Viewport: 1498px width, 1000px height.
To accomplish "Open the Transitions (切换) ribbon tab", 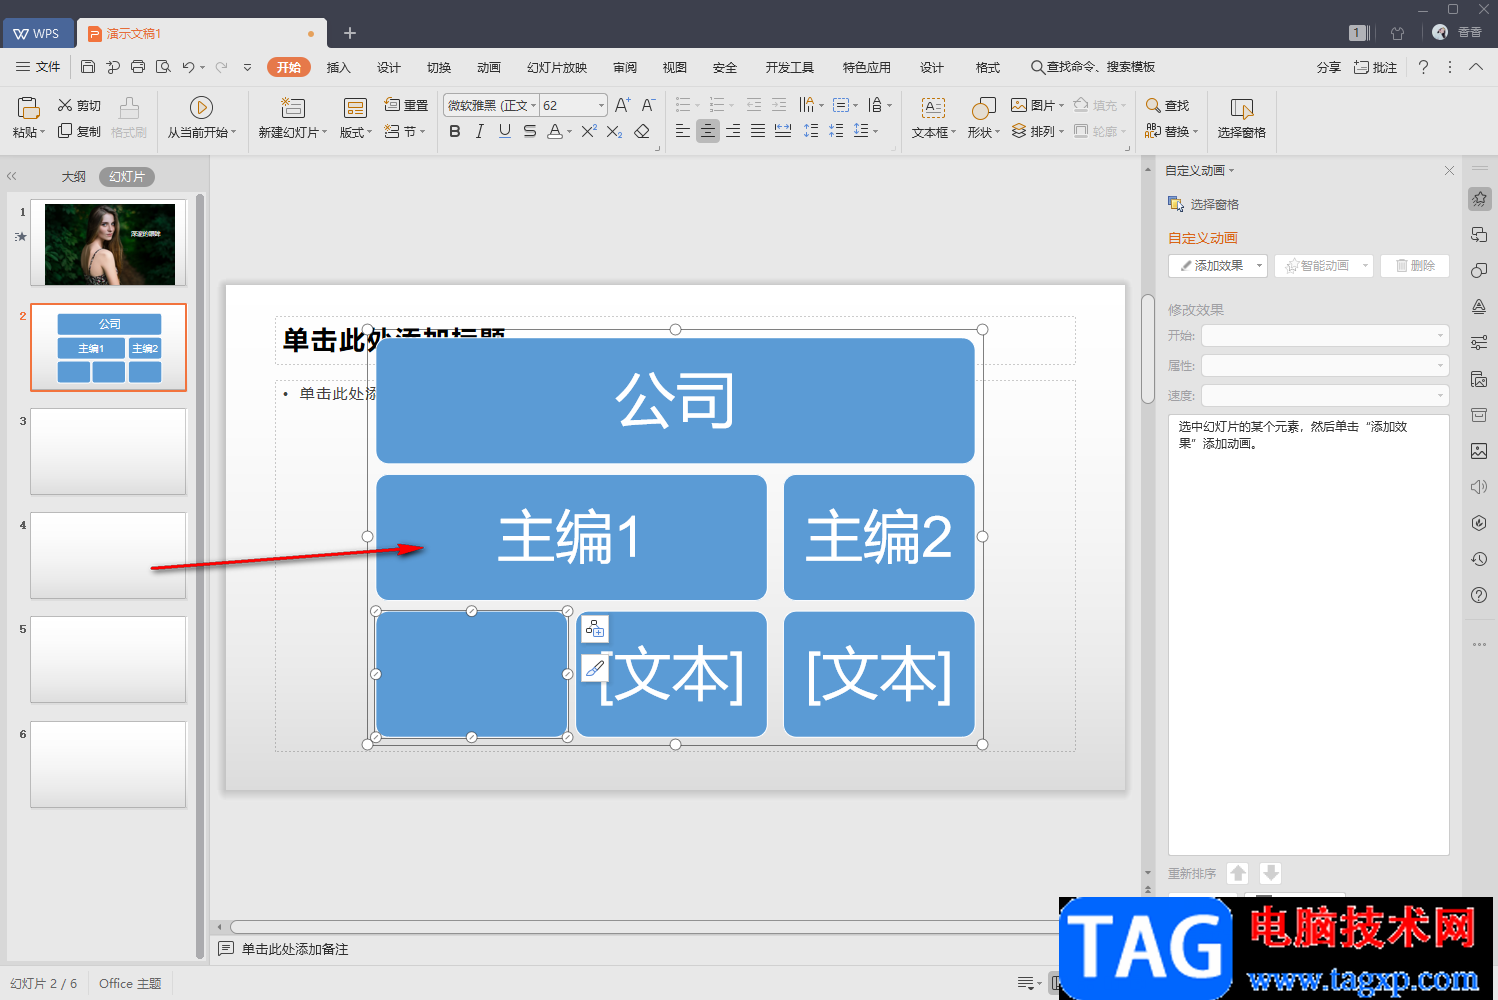I will (x=439, y=67).
